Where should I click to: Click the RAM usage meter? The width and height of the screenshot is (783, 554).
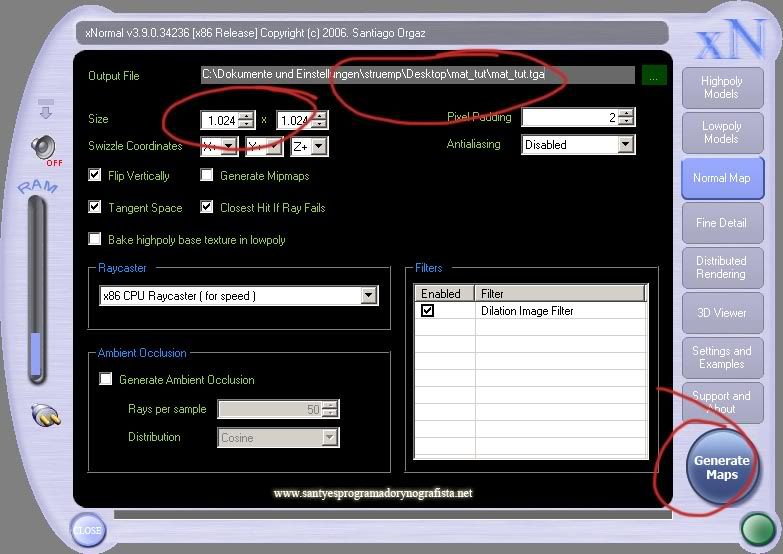[x=36, y=290]
